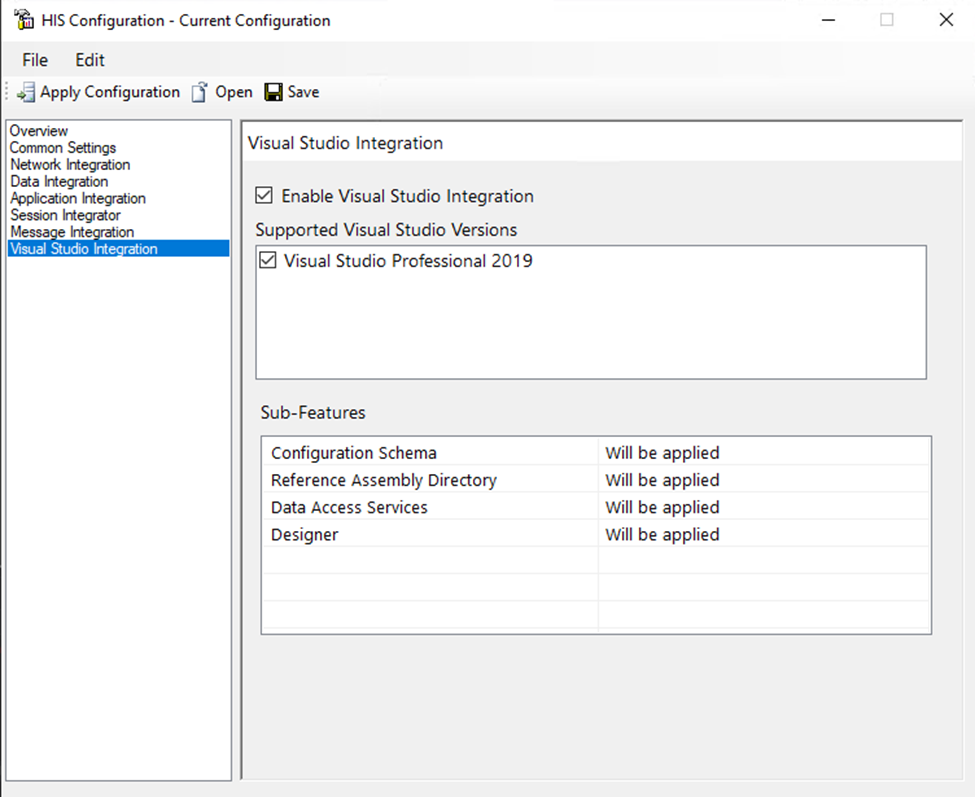Click the Visual Studio Professional 2019 label
The image size is (975, 797).
click(x=408, y=260)
